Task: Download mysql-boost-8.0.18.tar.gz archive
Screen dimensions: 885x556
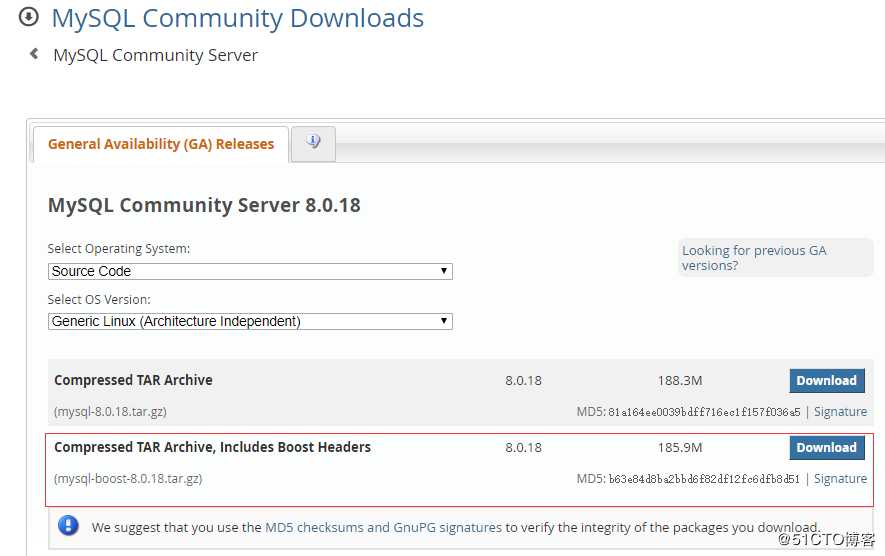Action: 827,448
